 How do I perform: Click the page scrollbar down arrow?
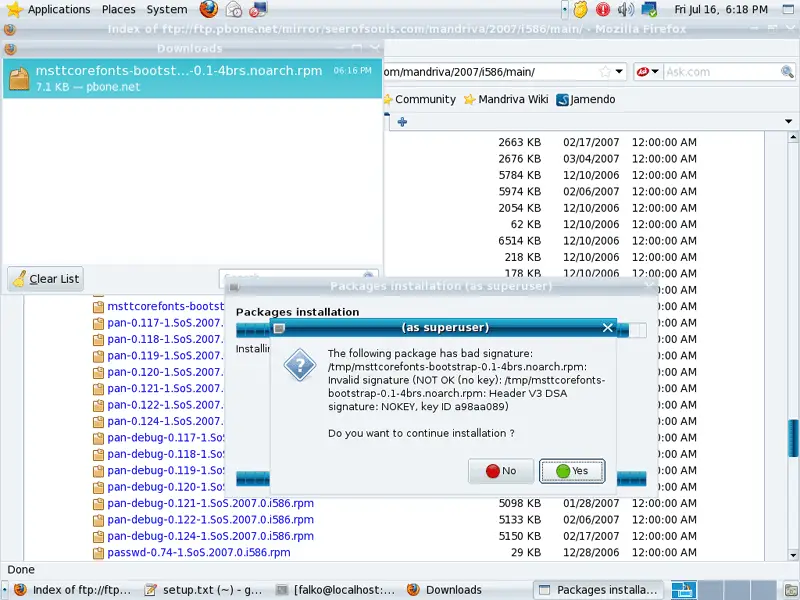[793, 555]
